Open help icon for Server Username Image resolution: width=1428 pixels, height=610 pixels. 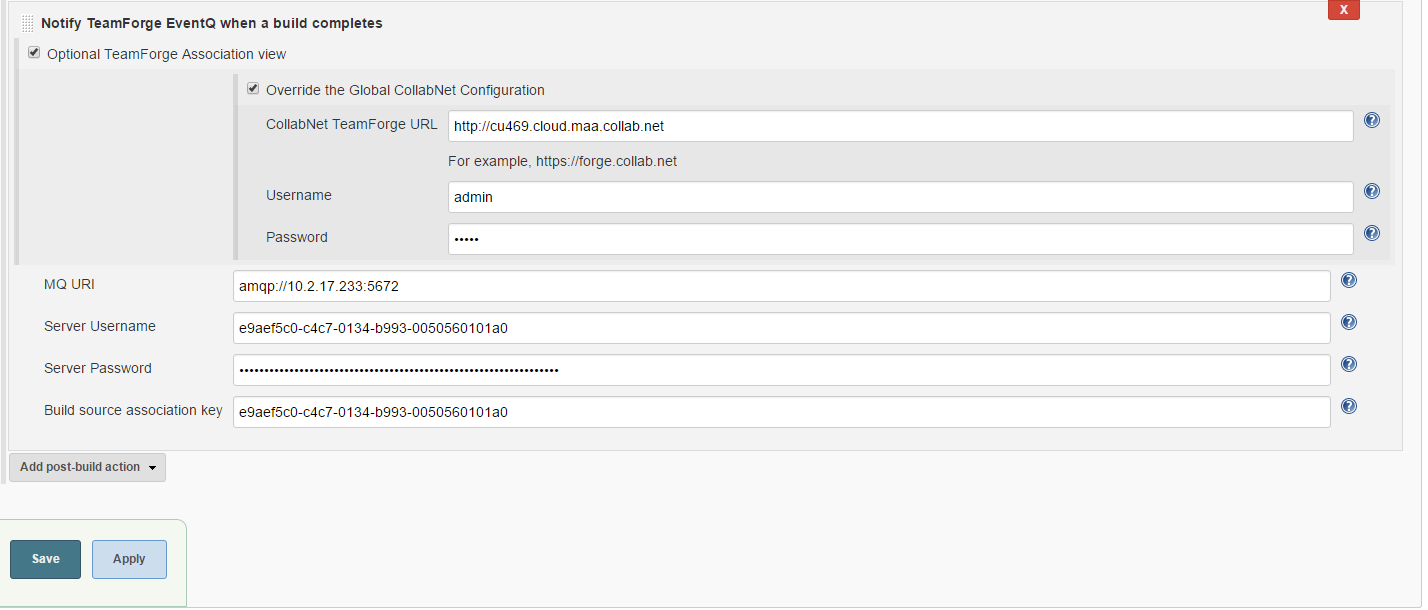pos(1348,322)
